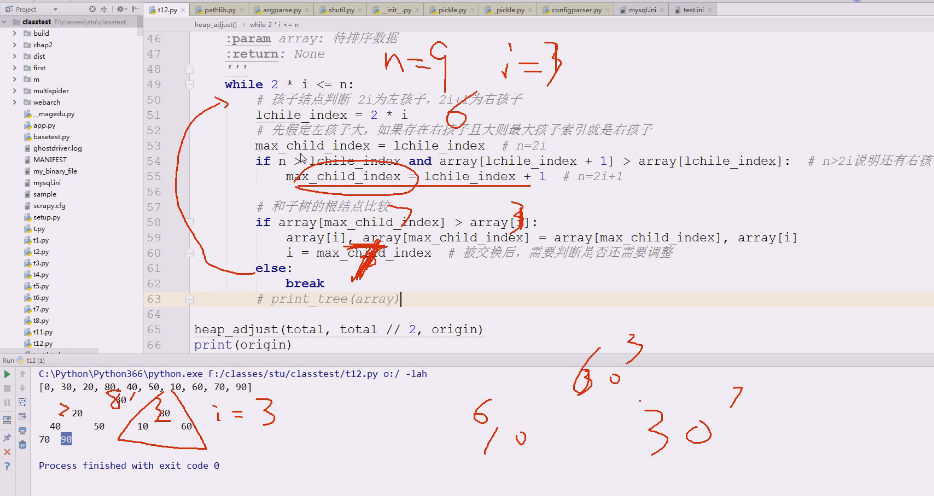Viewport: 934px width, 496px height.
Task: Collapse the classtest root folder
Action: pyautogui.click(x=5, y=22)
